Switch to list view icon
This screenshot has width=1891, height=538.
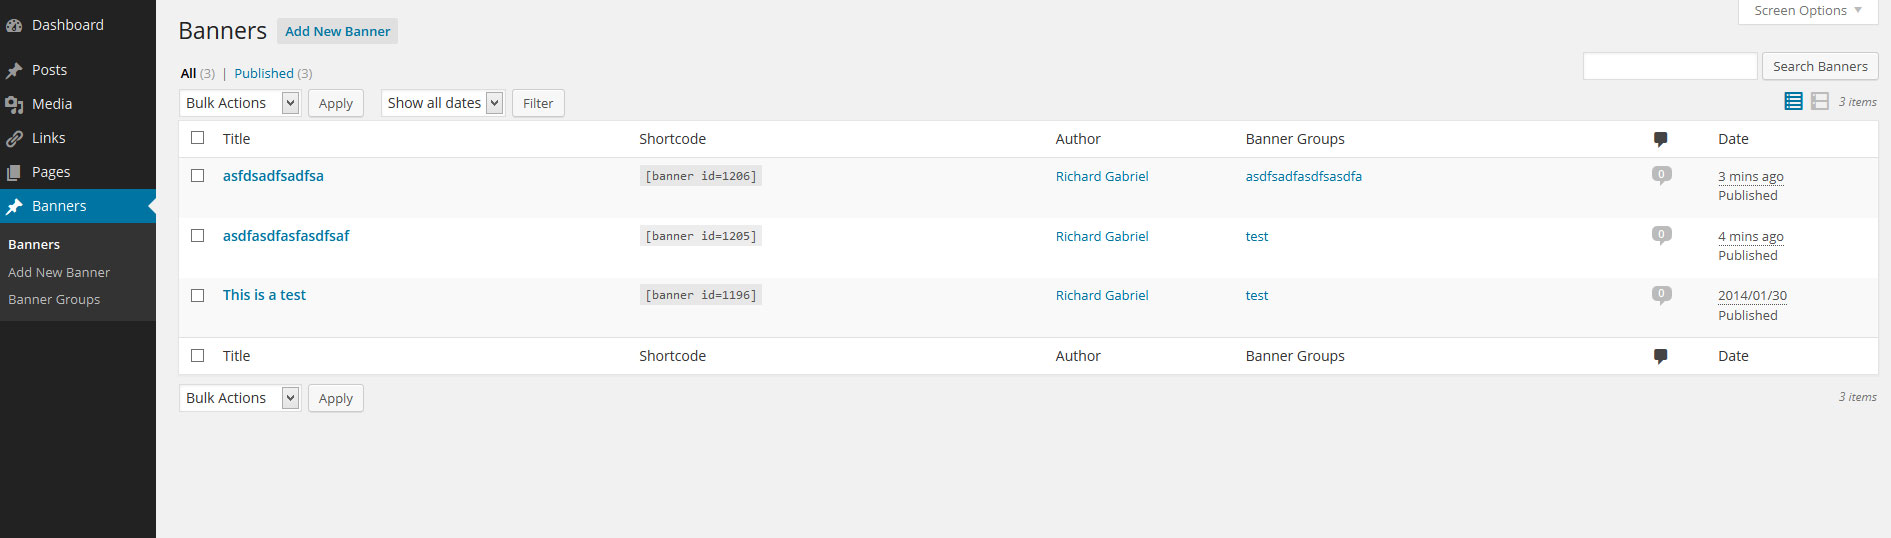click(1793, 101)
